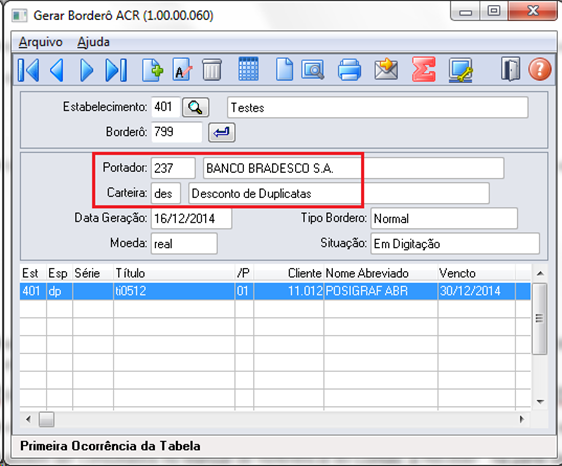Select the Série column header

tap(93, 273)
